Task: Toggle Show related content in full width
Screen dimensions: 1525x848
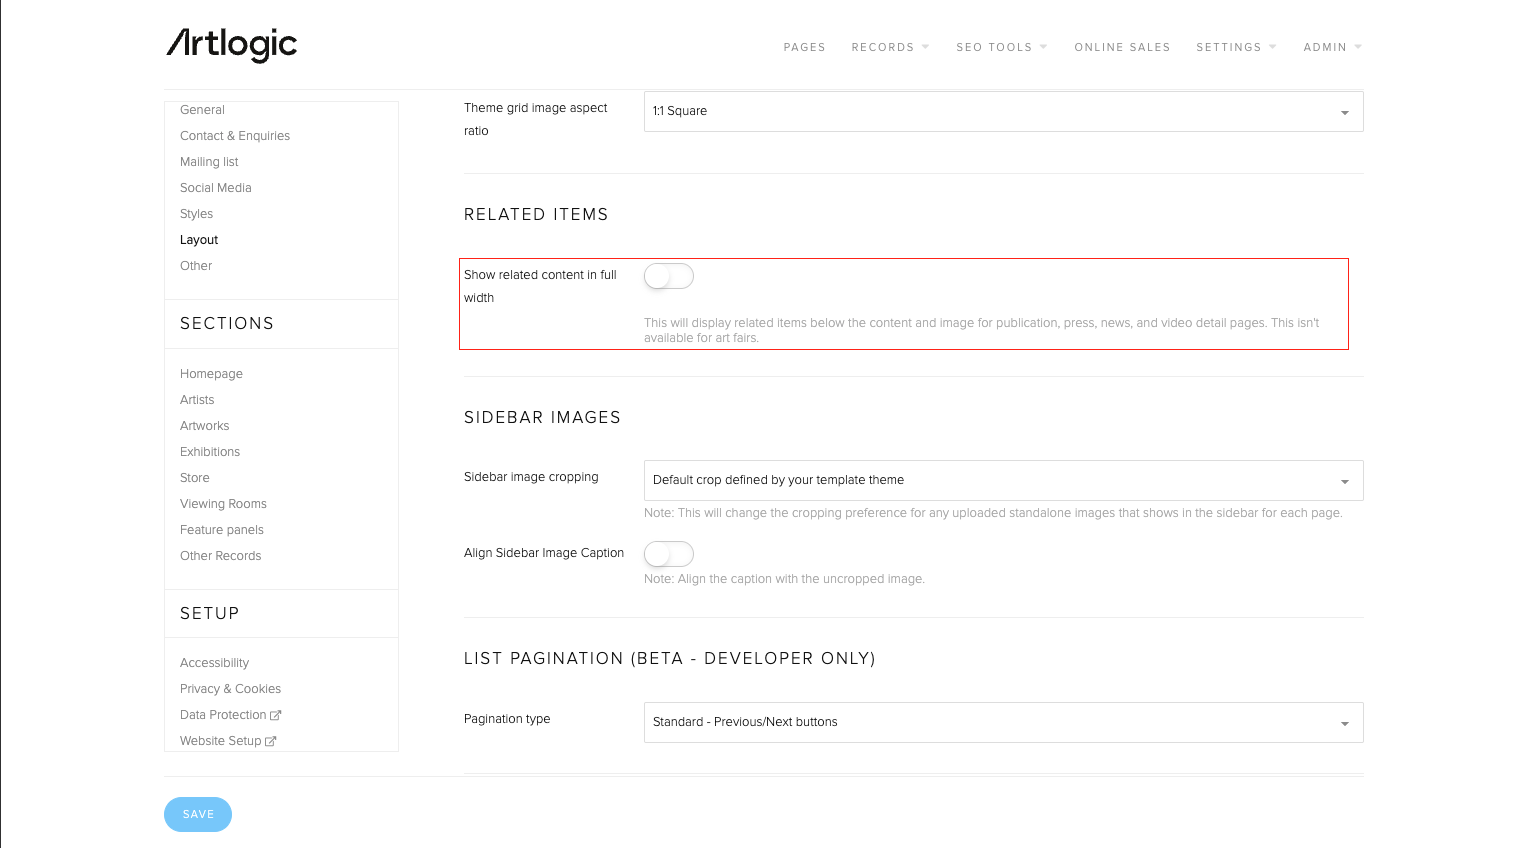Action: point(668,276)
